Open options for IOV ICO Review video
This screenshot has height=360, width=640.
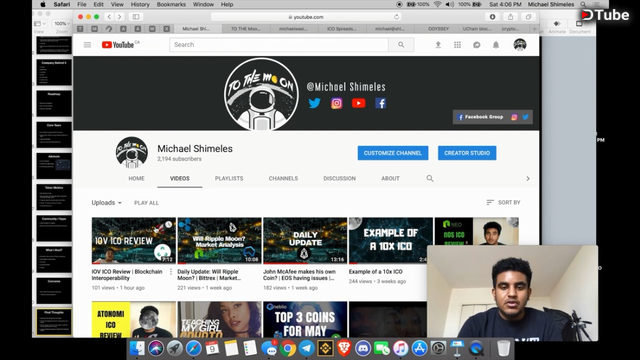(171, 272)
